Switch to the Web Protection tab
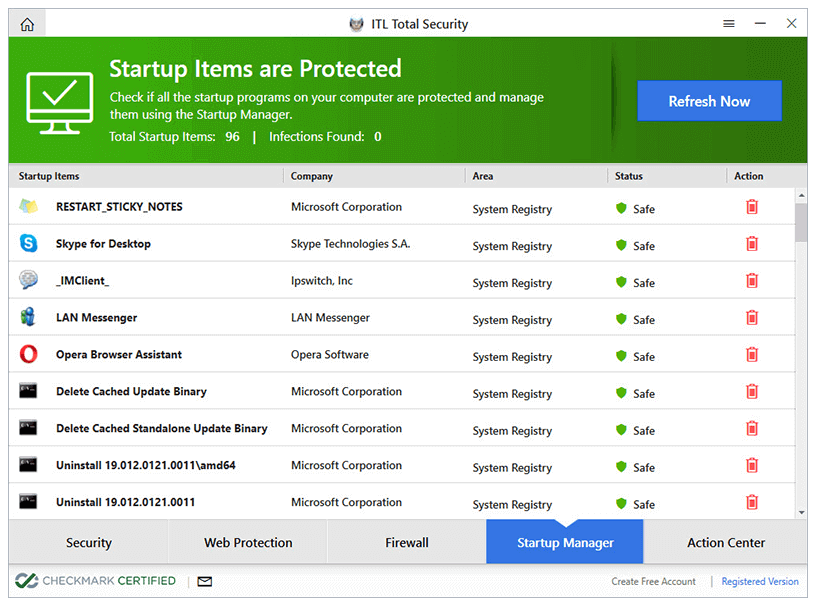This screenshot has width=816, height=606. [248, 542]
